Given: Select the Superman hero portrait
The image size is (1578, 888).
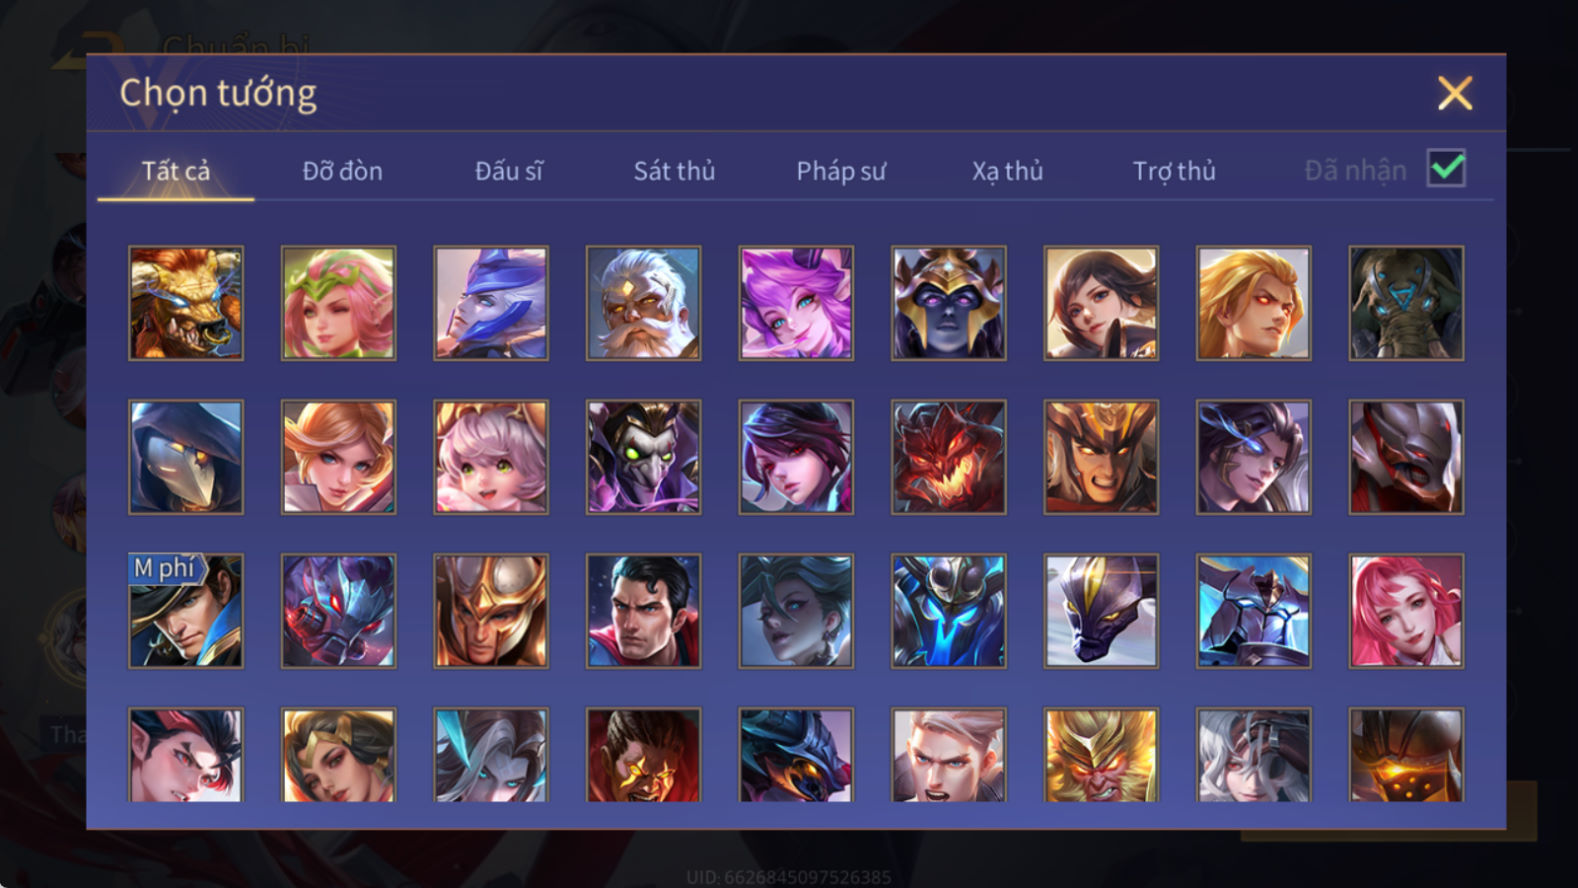Looking at the screenshot, I should (x=643, y=611).
